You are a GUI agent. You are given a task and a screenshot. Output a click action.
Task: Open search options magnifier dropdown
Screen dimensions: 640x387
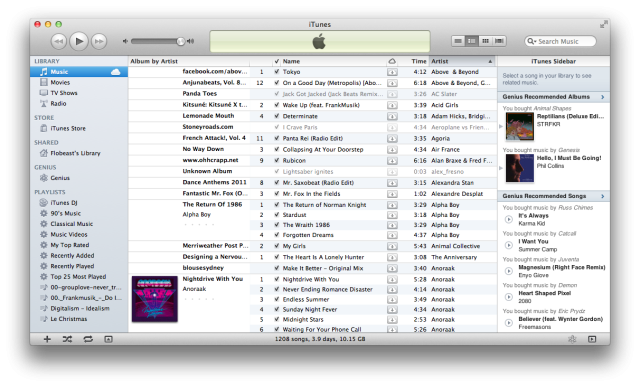click(531, 41)
